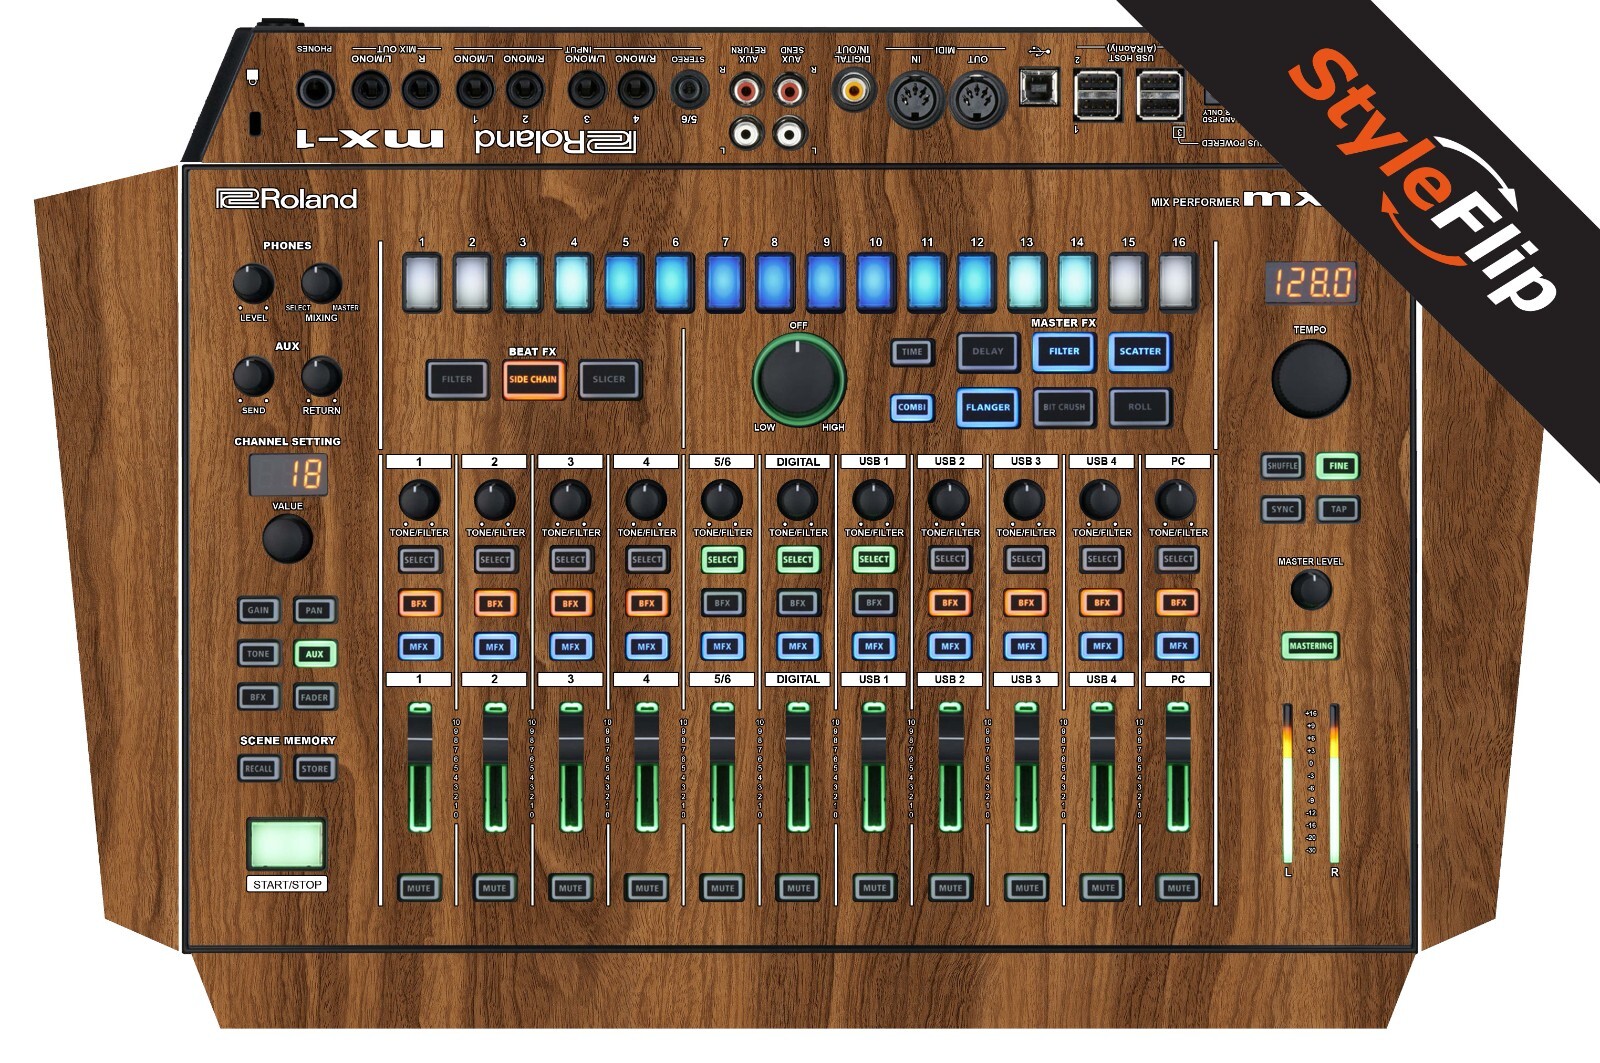The image size is (1600, 1063).
Task: Select the BFX channel setting button
Action: [x=258, y=697]
